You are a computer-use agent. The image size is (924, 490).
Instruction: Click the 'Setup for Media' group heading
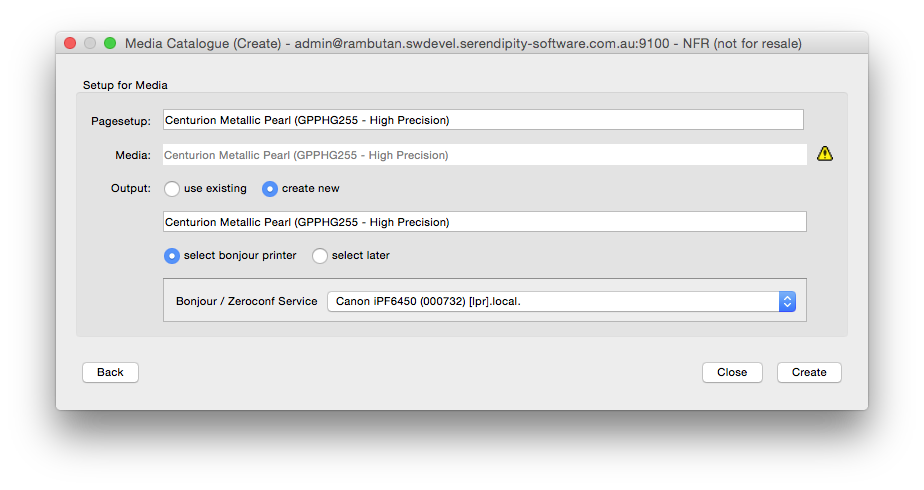click(125, 85)
